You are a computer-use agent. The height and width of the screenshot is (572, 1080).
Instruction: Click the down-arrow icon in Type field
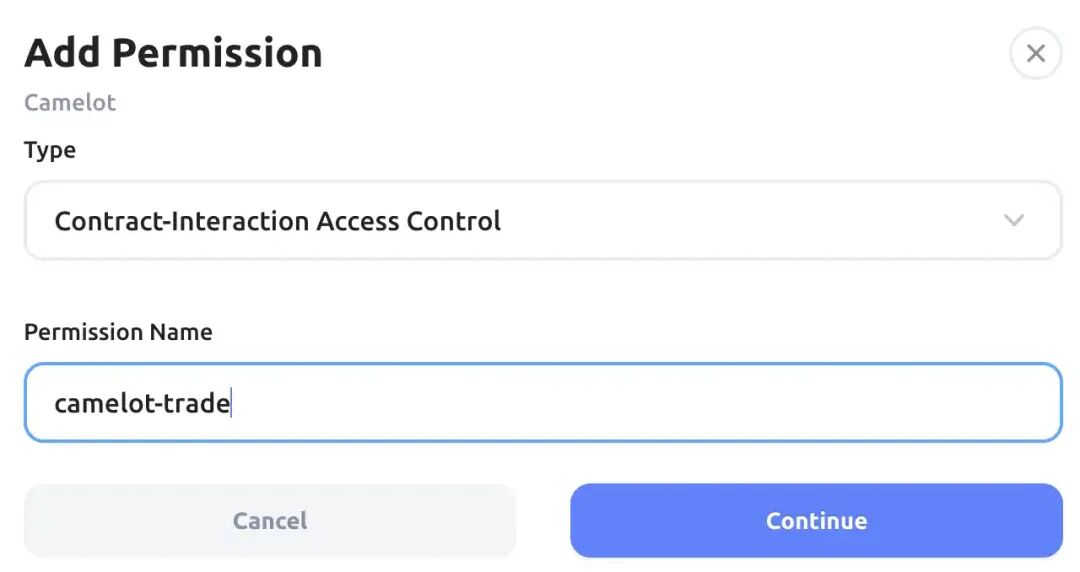click(x=1013, y=220)
